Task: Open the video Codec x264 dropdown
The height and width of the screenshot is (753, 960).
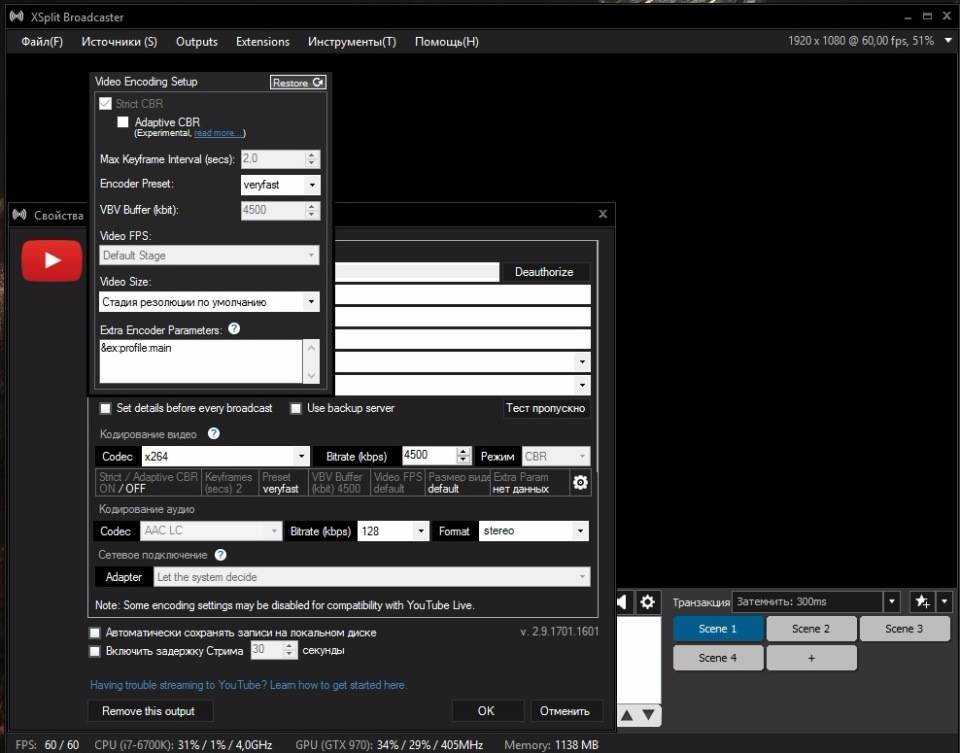Action: (225, 456)
